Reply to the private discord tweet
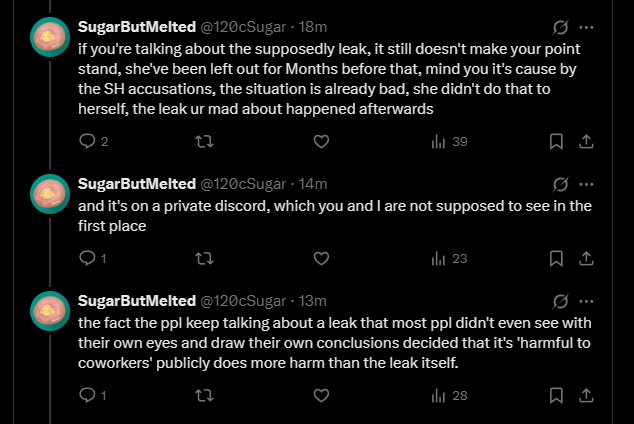Image resolution: width=634 pixels, height=424 pixels. 93,258
